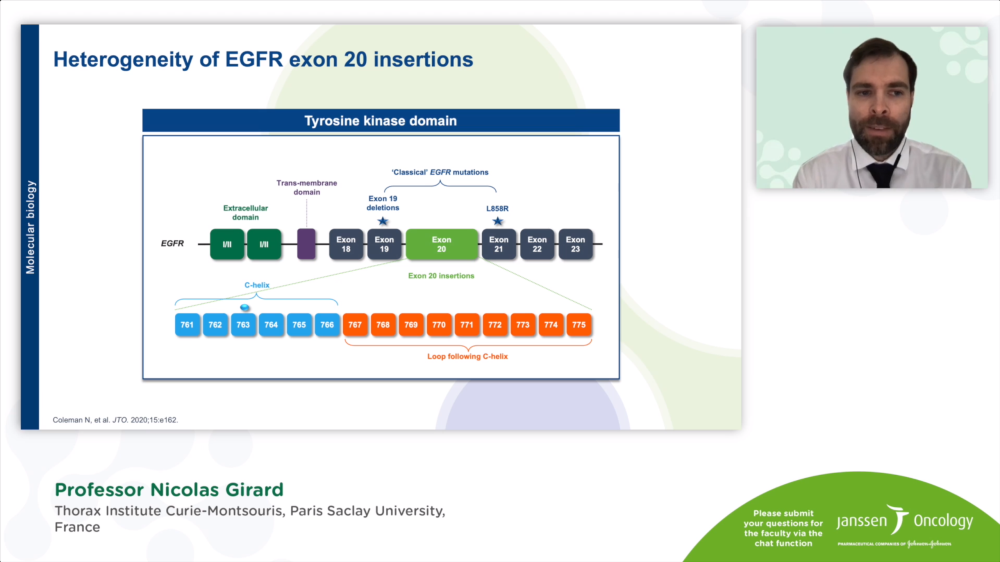Click the 'Exon 19 deletions' label
Image resolution: width=1000 pixels, height=562 pixels.
click(x=383, y=203)
